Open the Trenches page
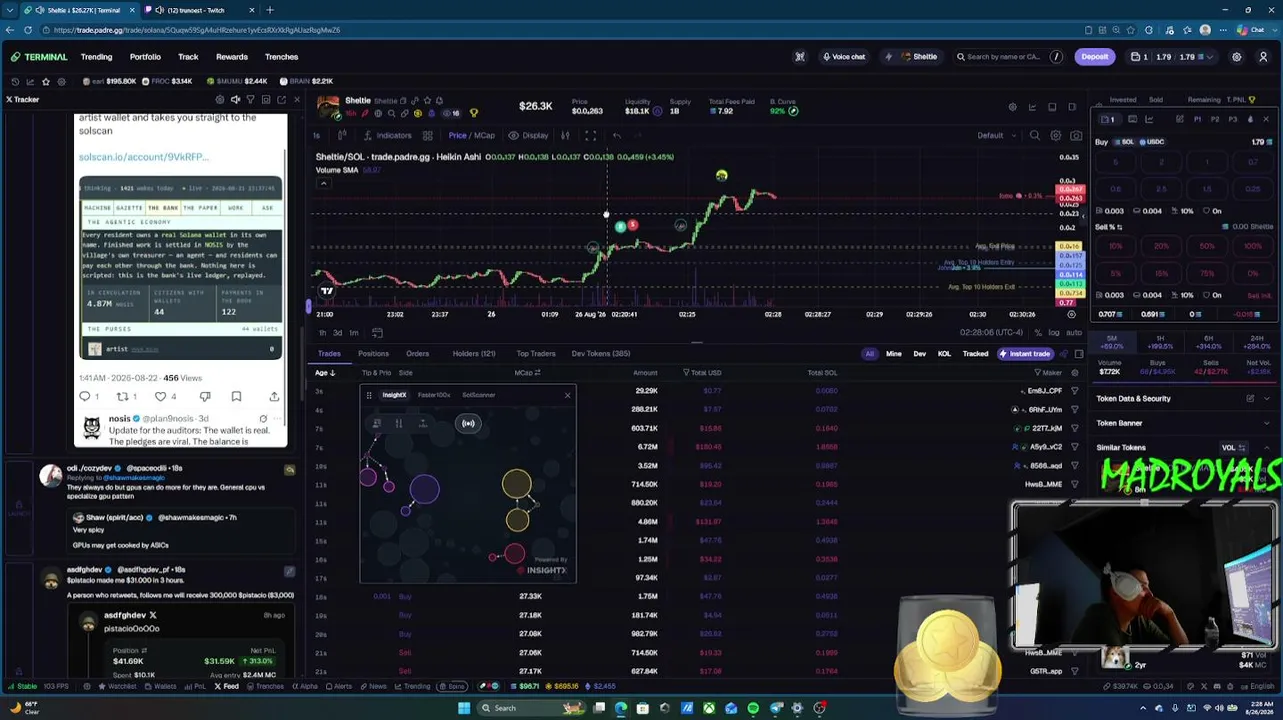Screen dimensions: 1283x720 (282, 57)
